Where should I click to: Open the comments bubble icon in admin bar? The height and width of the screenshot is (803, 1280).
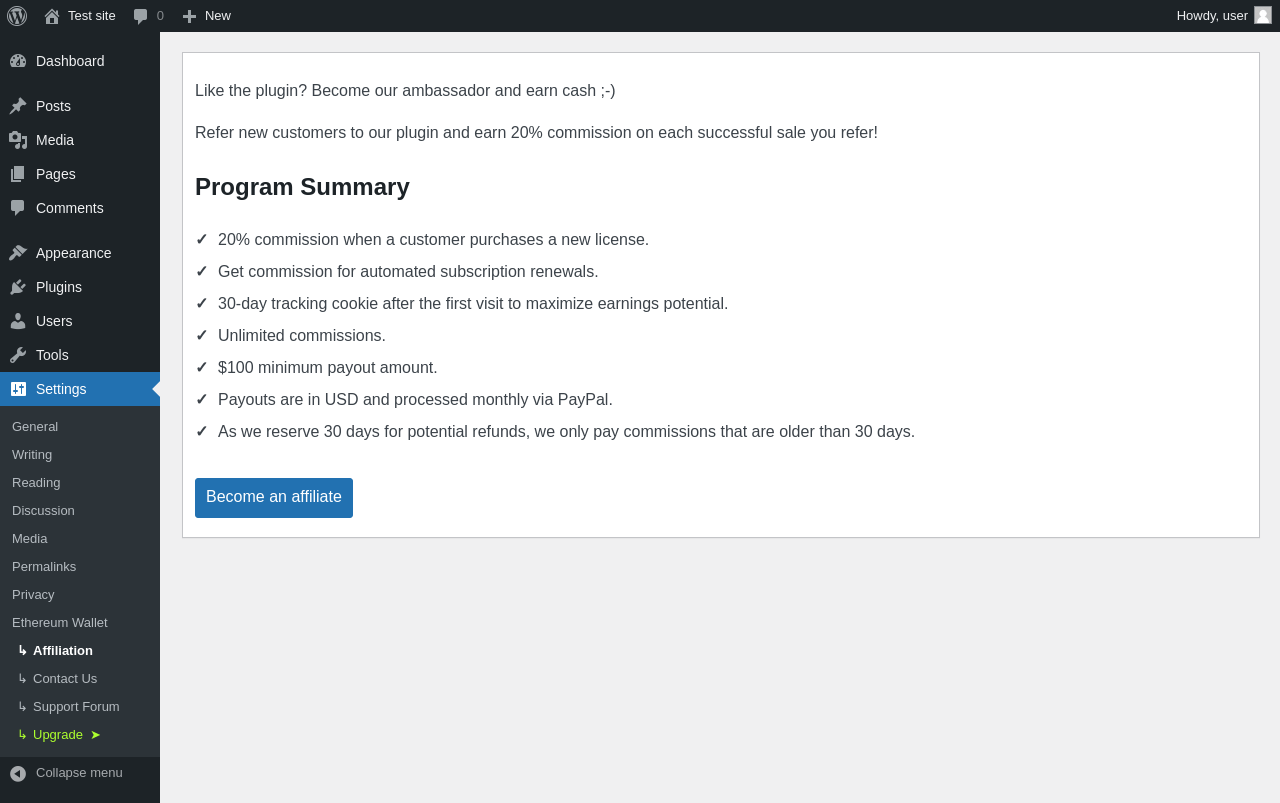click(141, 16)
